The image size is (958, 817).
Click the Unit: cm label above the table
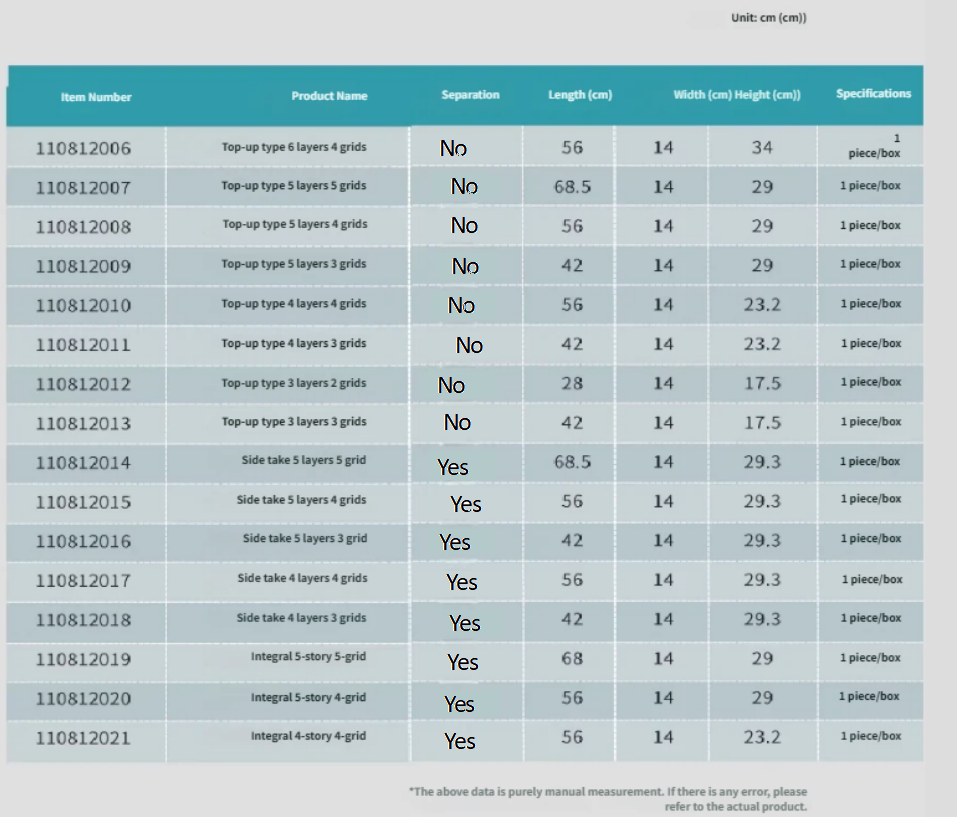pos(768,18)
